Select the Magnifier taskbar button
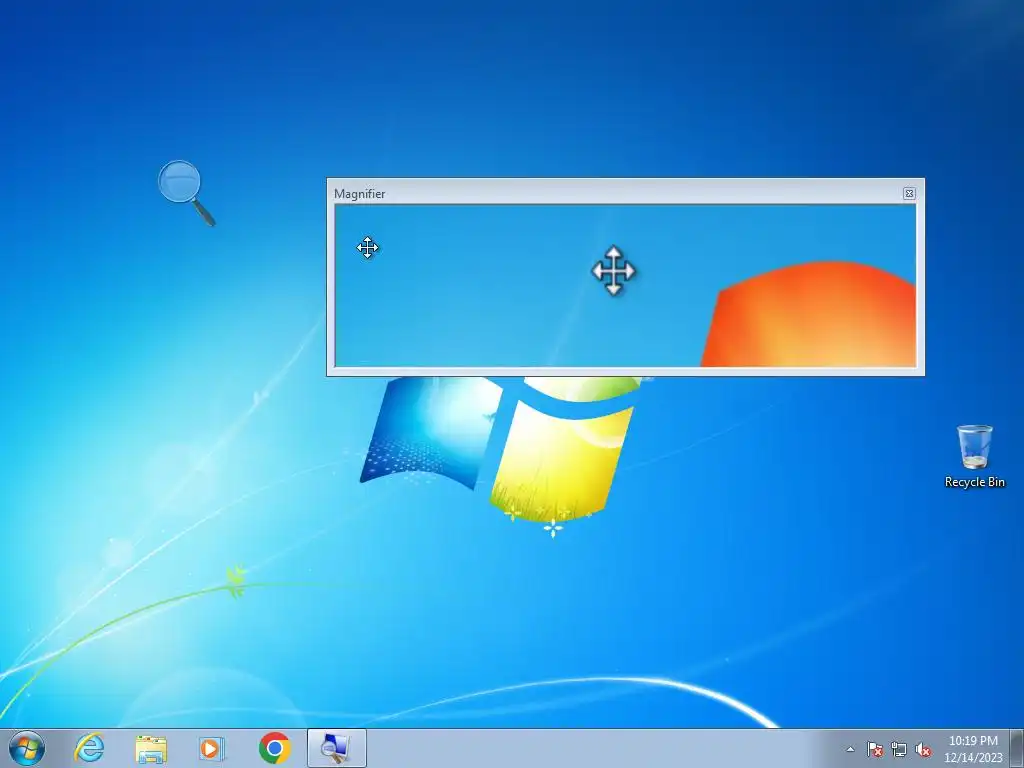This screenshot has width=1024, height=768. coord(336,748)
